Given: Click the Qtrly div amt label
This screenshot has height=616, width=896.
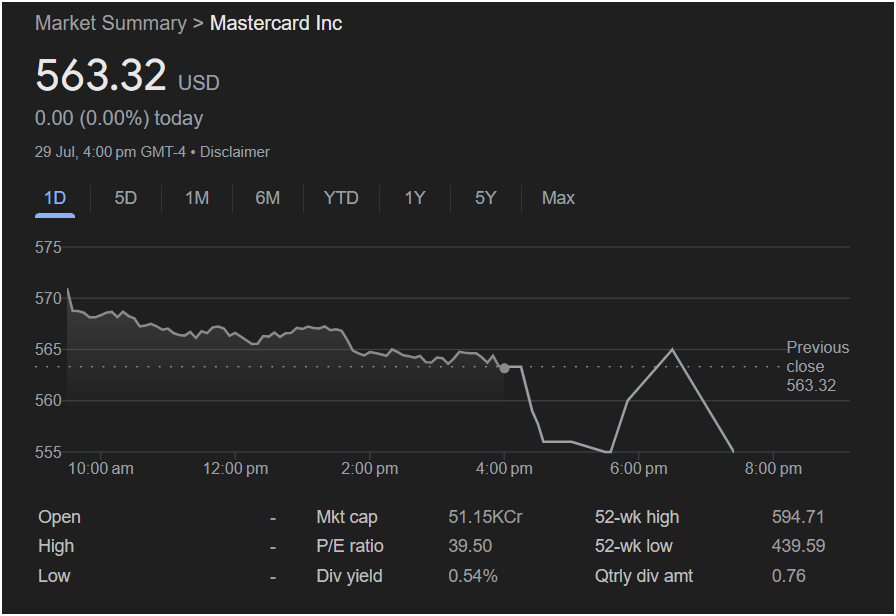Looking at the screenshot, I should click(644, 576).
